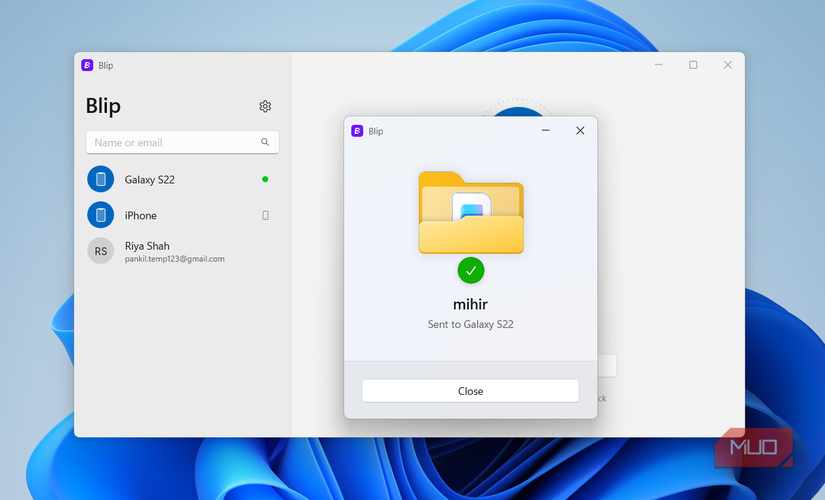Click the pankil.temp123@gmail.com email text
825x500 pixels.
click(175, 259)
